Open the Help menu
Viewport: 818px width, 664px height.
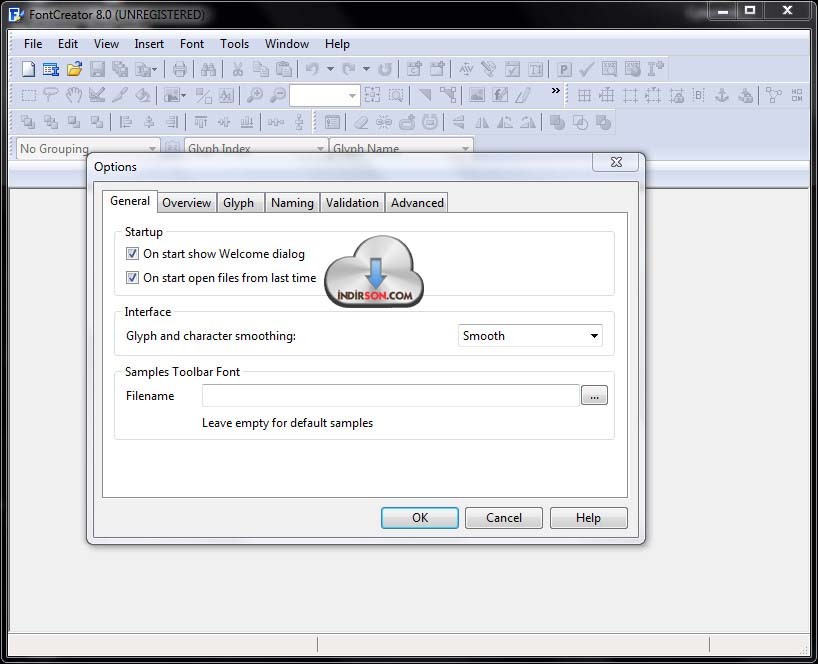click(x=337, y=44)
